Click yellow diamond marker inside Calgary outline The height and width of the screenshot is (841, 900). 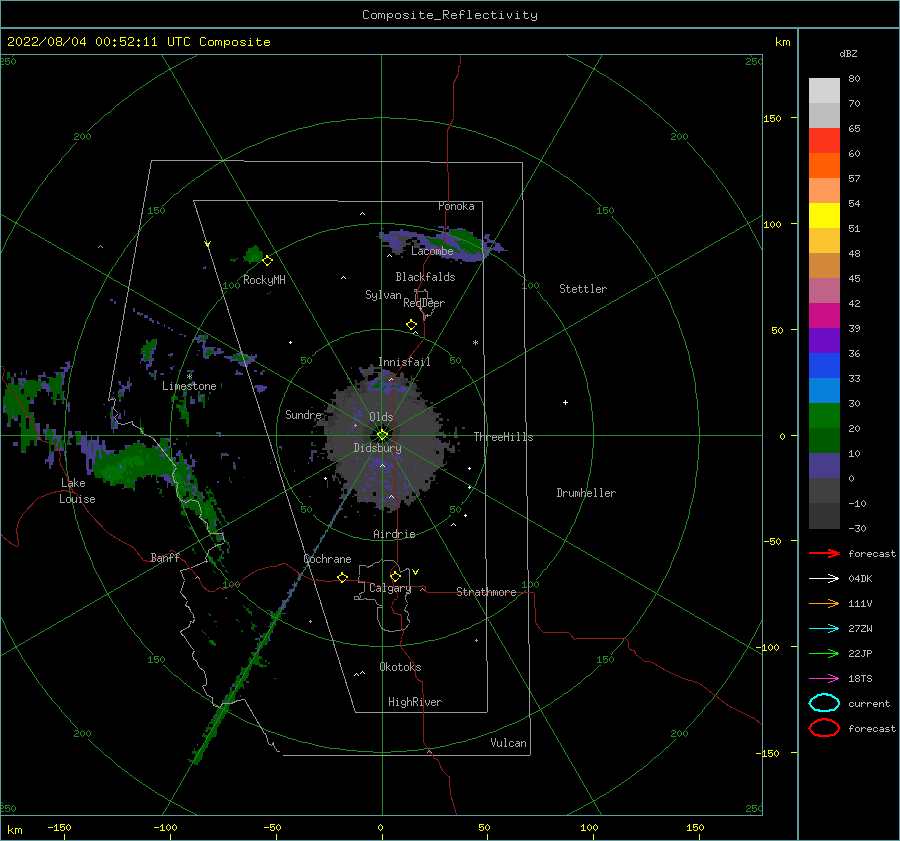pyautogui.click(x=395, y=576)
